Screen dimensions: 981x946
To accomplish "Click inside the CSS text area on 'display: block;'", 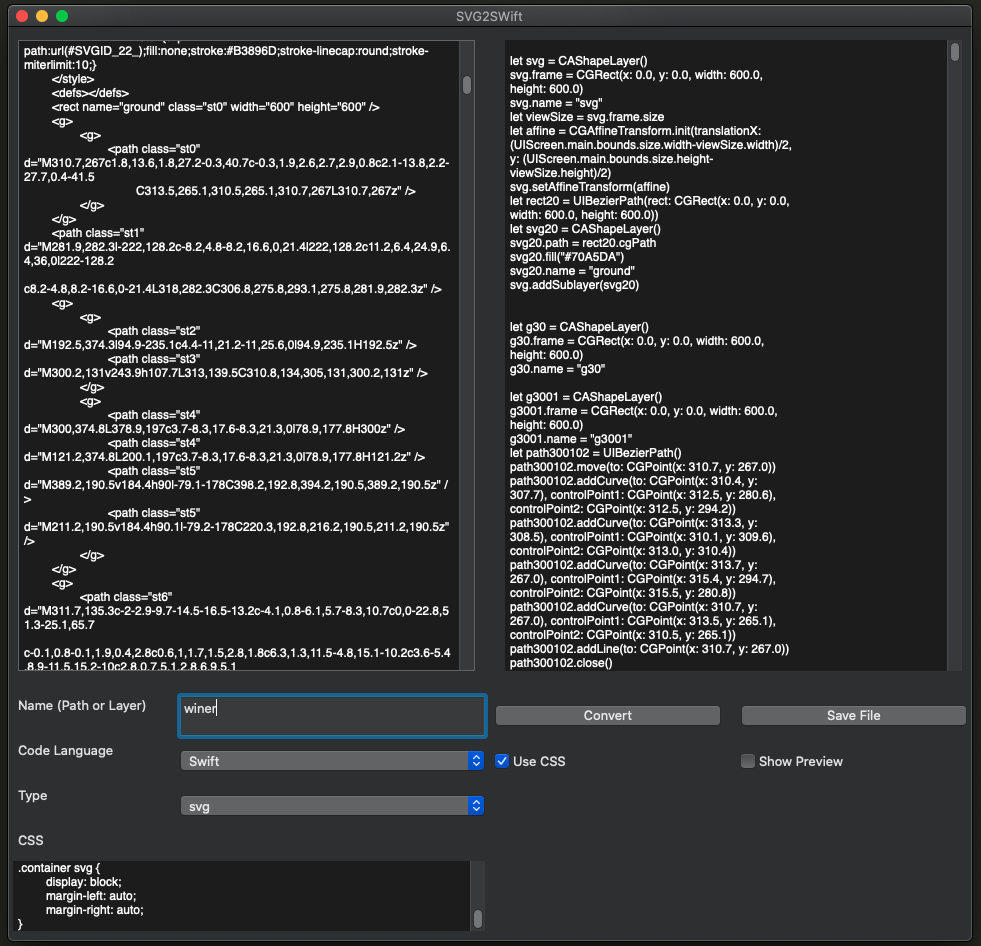I will tap(83, 882).
